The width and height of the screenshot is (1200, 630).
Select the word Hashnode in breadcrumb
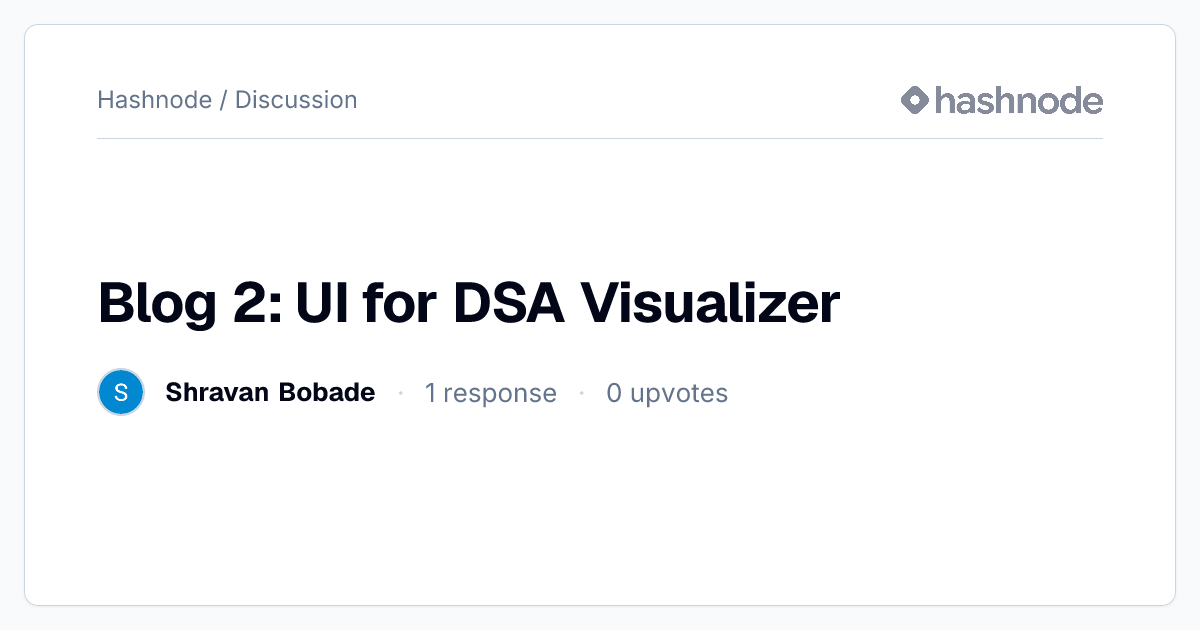click(155, 100)
